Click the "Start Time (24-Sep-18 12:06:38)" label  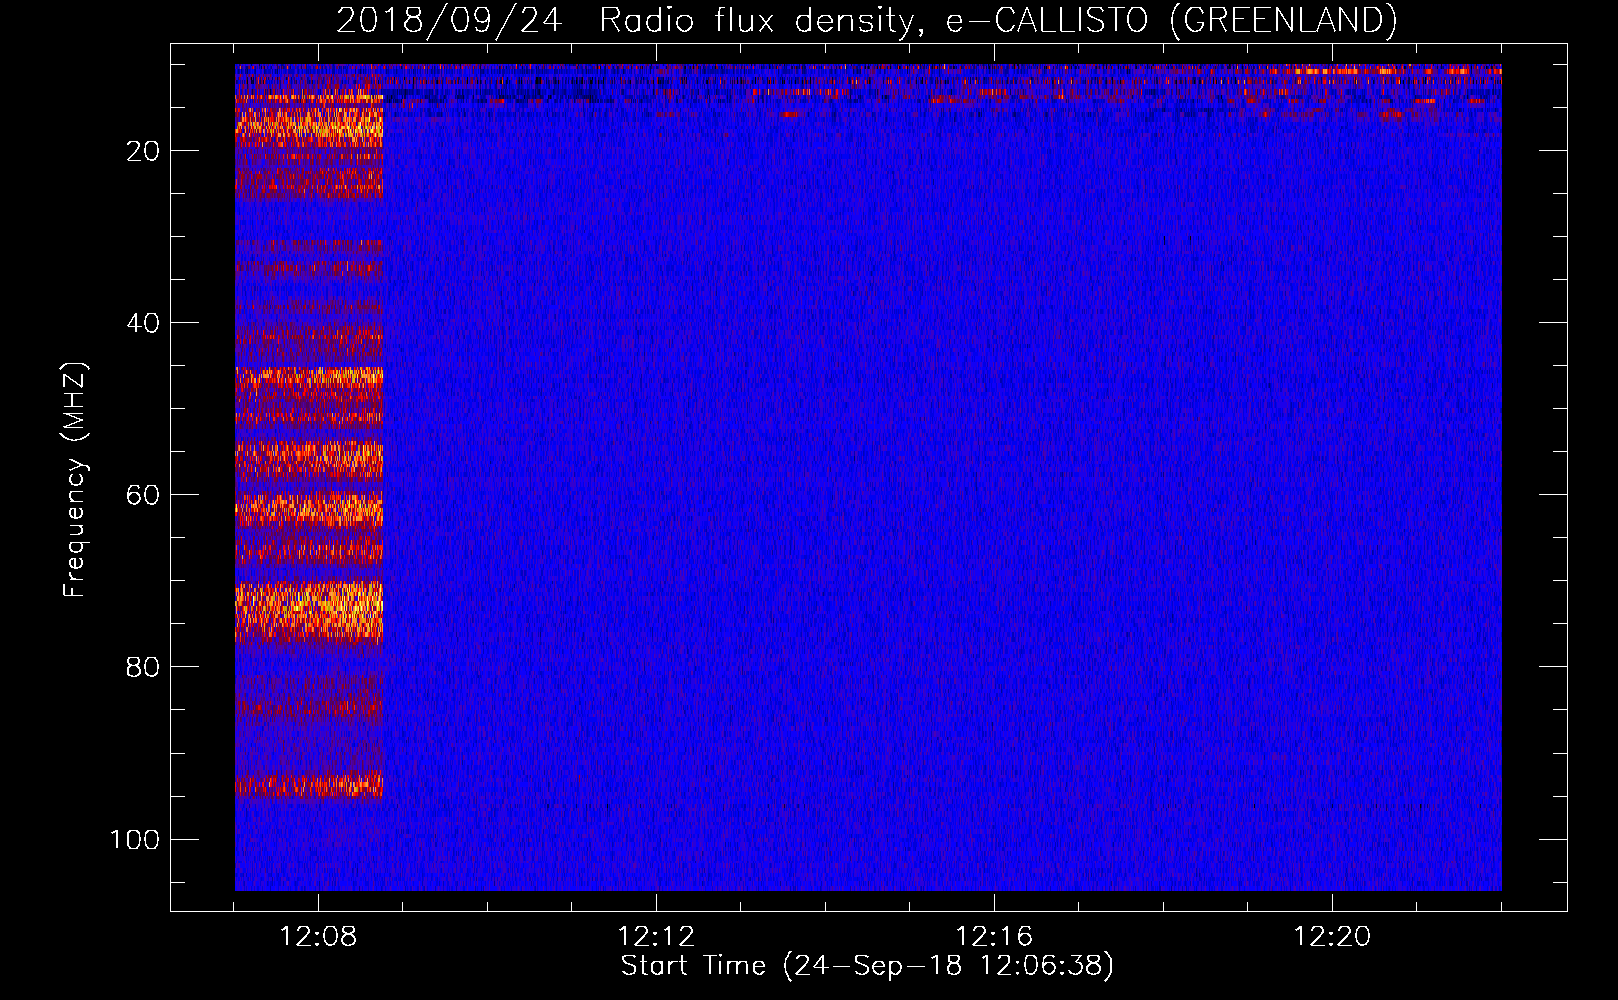coord(867,966)
